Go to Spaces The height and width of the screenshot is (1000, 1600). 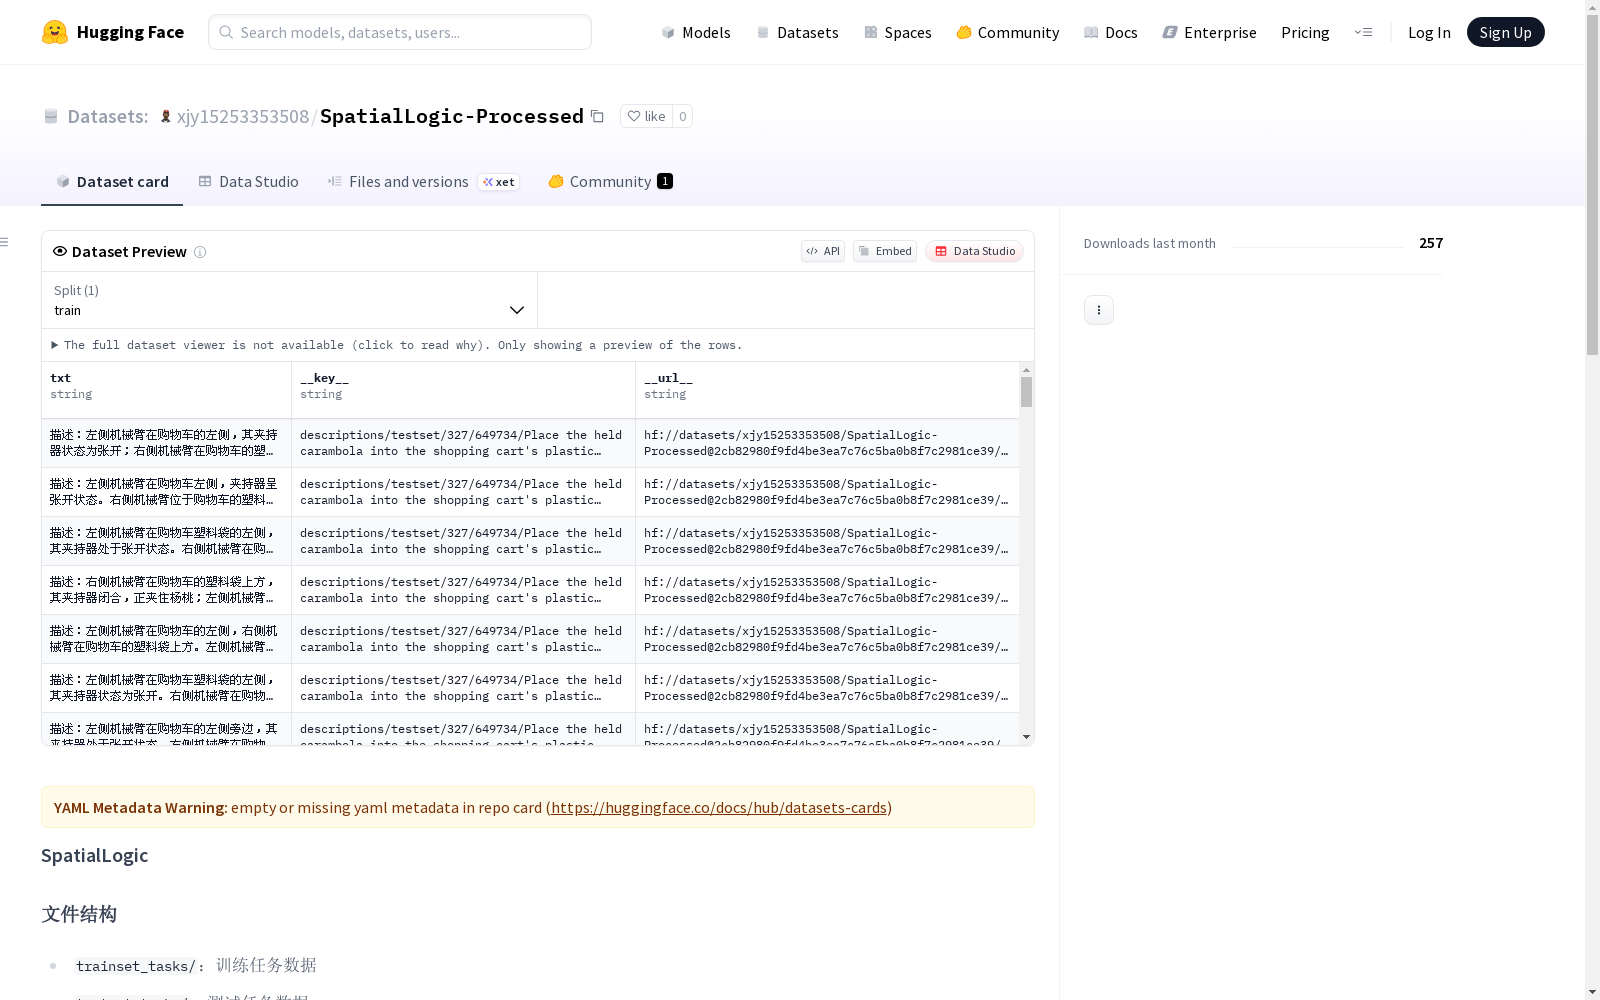coord(898,32)
